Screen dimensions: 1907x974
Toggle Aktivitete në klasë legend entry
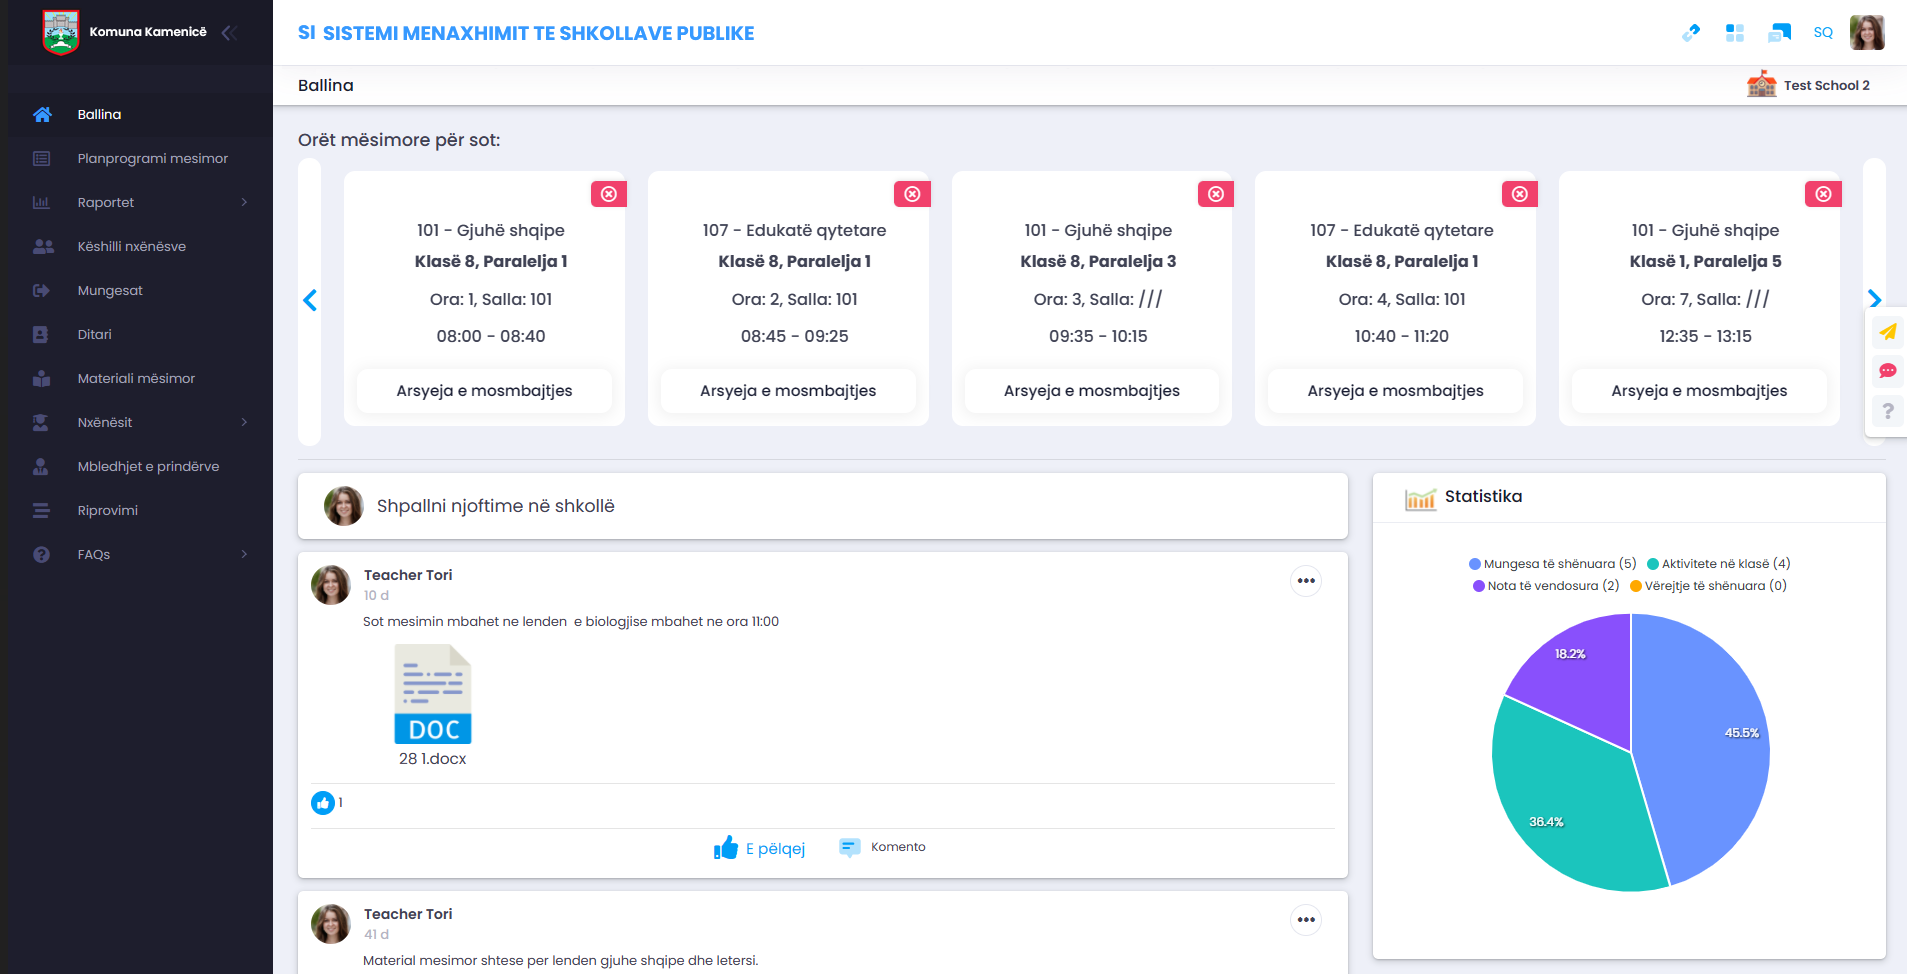coord(1718,564)
